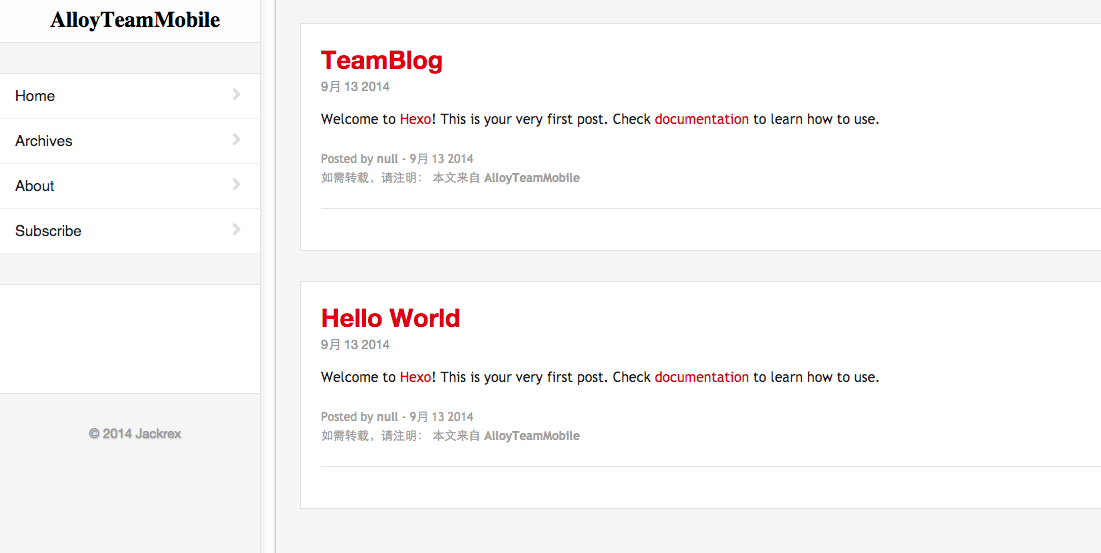Click the date under Hello World title
The image size is (1101, 553).
[355, 345]
